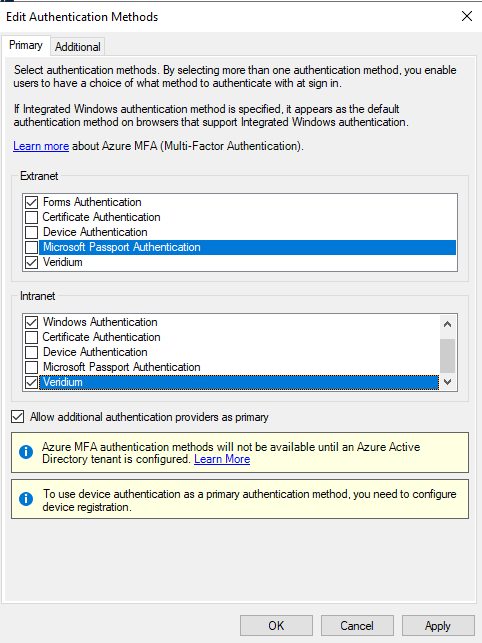
Task: Click Intranet list scroll down arrow
Action: [448, 382]
